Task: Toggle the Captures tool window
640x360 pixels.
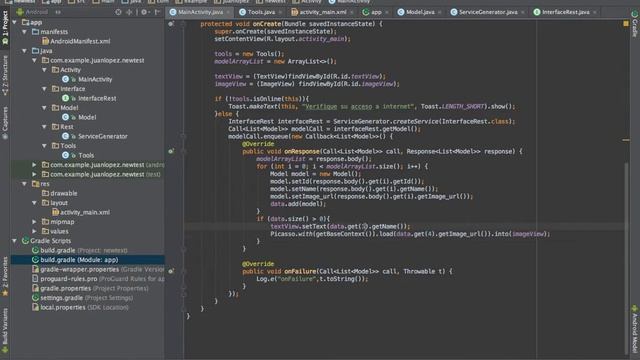Action: point(5,123)
